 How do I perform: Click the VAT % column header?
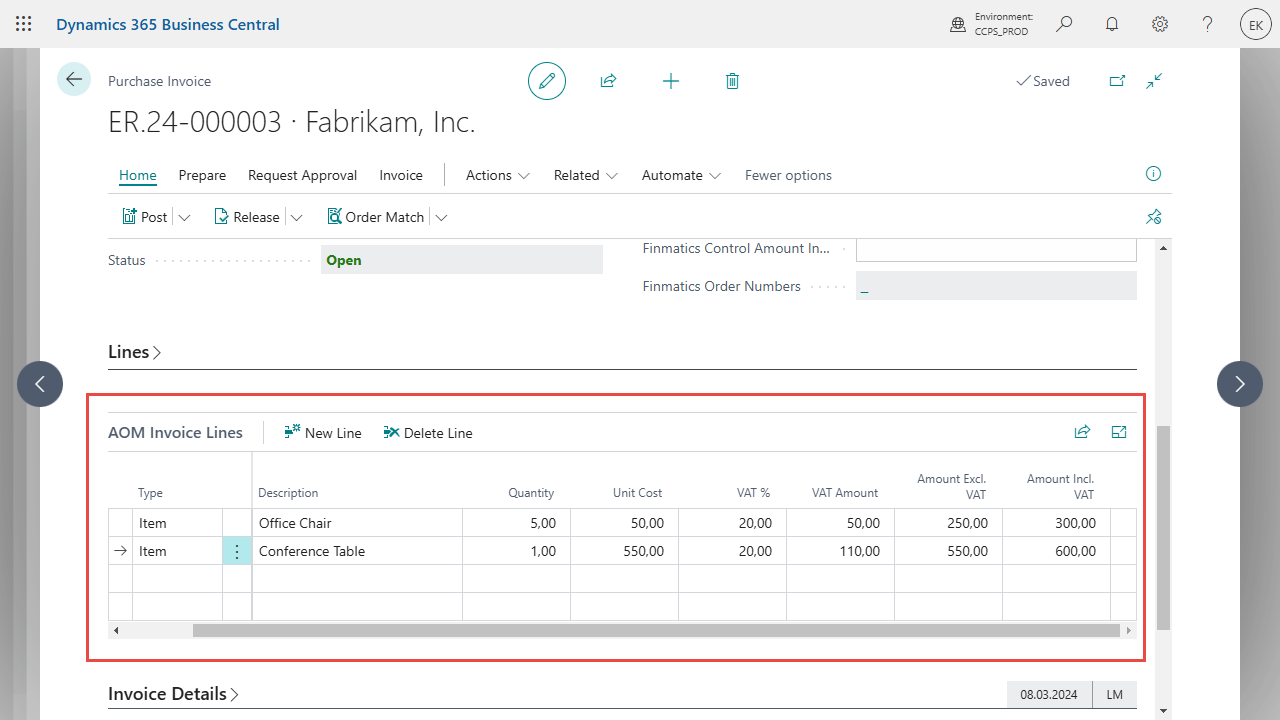tap(753, 493)
